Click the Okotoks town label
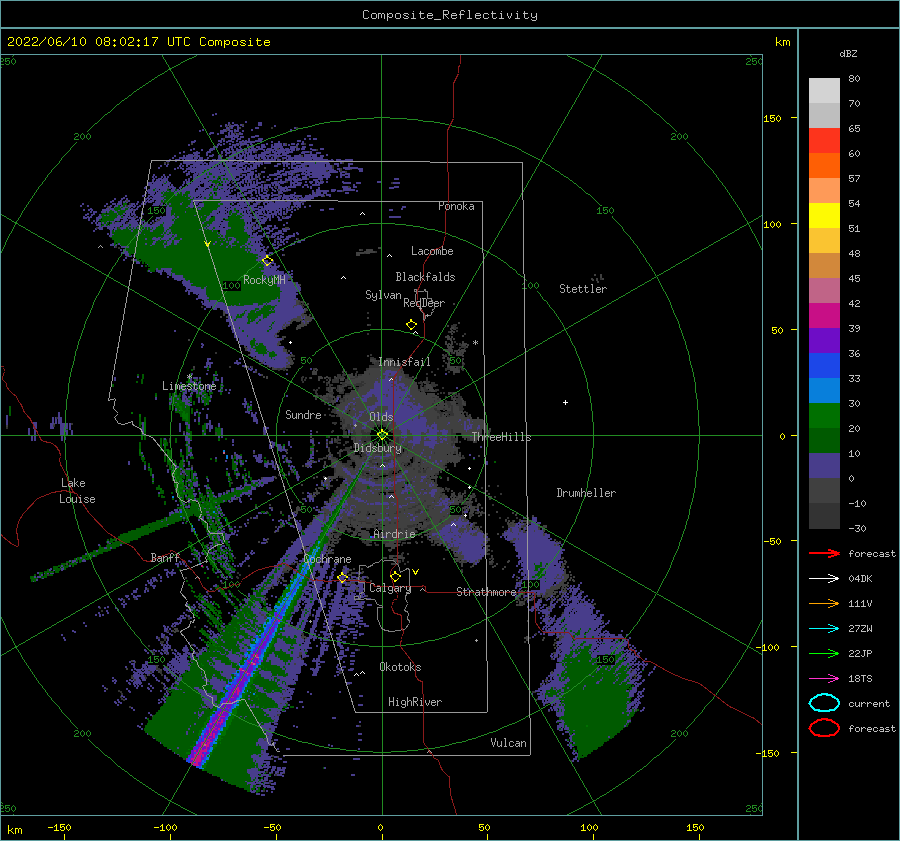Viewport: 900px width, 841px height. point(400,667)
